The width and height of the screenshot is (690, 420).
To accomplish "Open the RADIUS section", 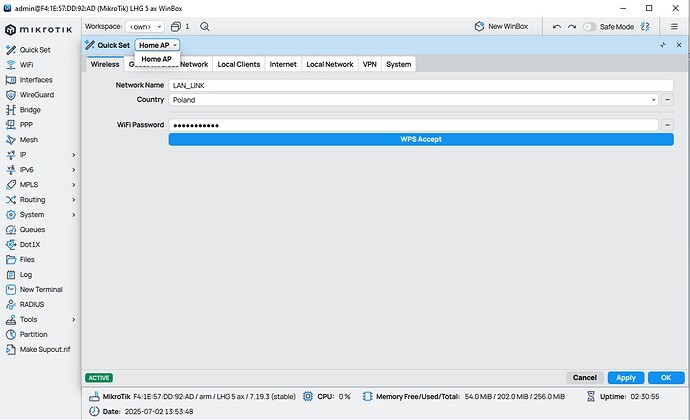I will [x=25, y=304].
